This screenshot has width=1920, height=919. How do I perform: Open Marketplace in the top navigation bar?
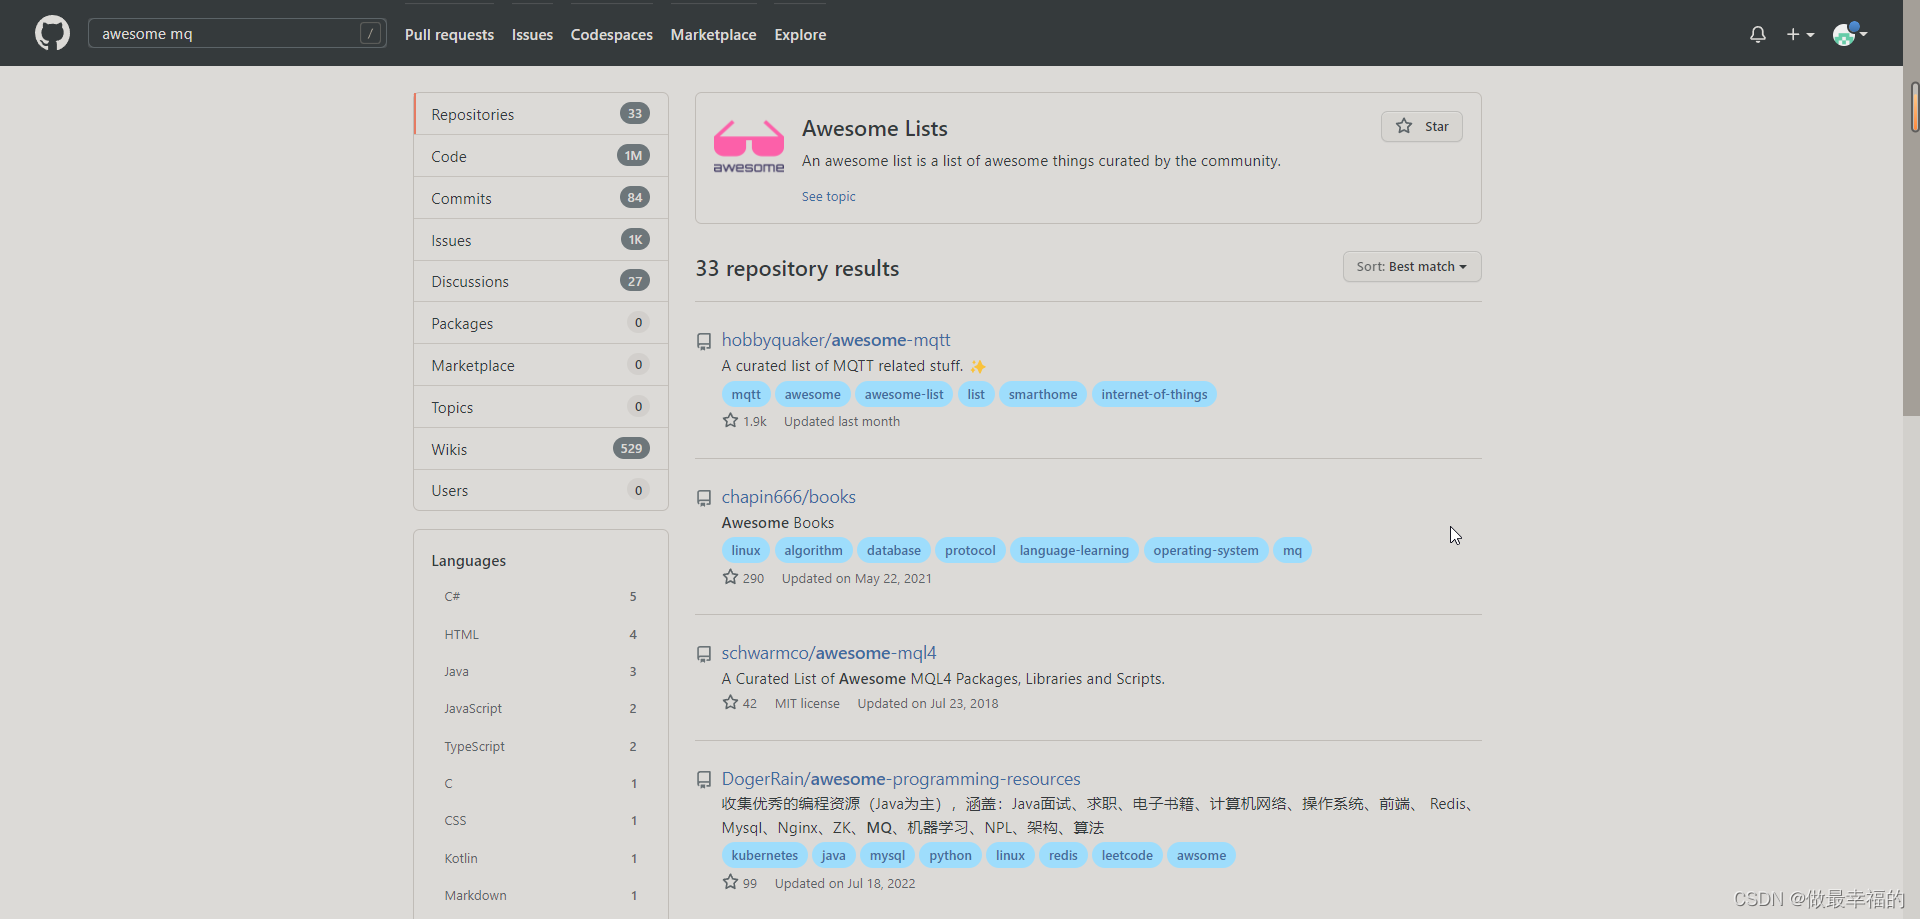coord(713,34)
